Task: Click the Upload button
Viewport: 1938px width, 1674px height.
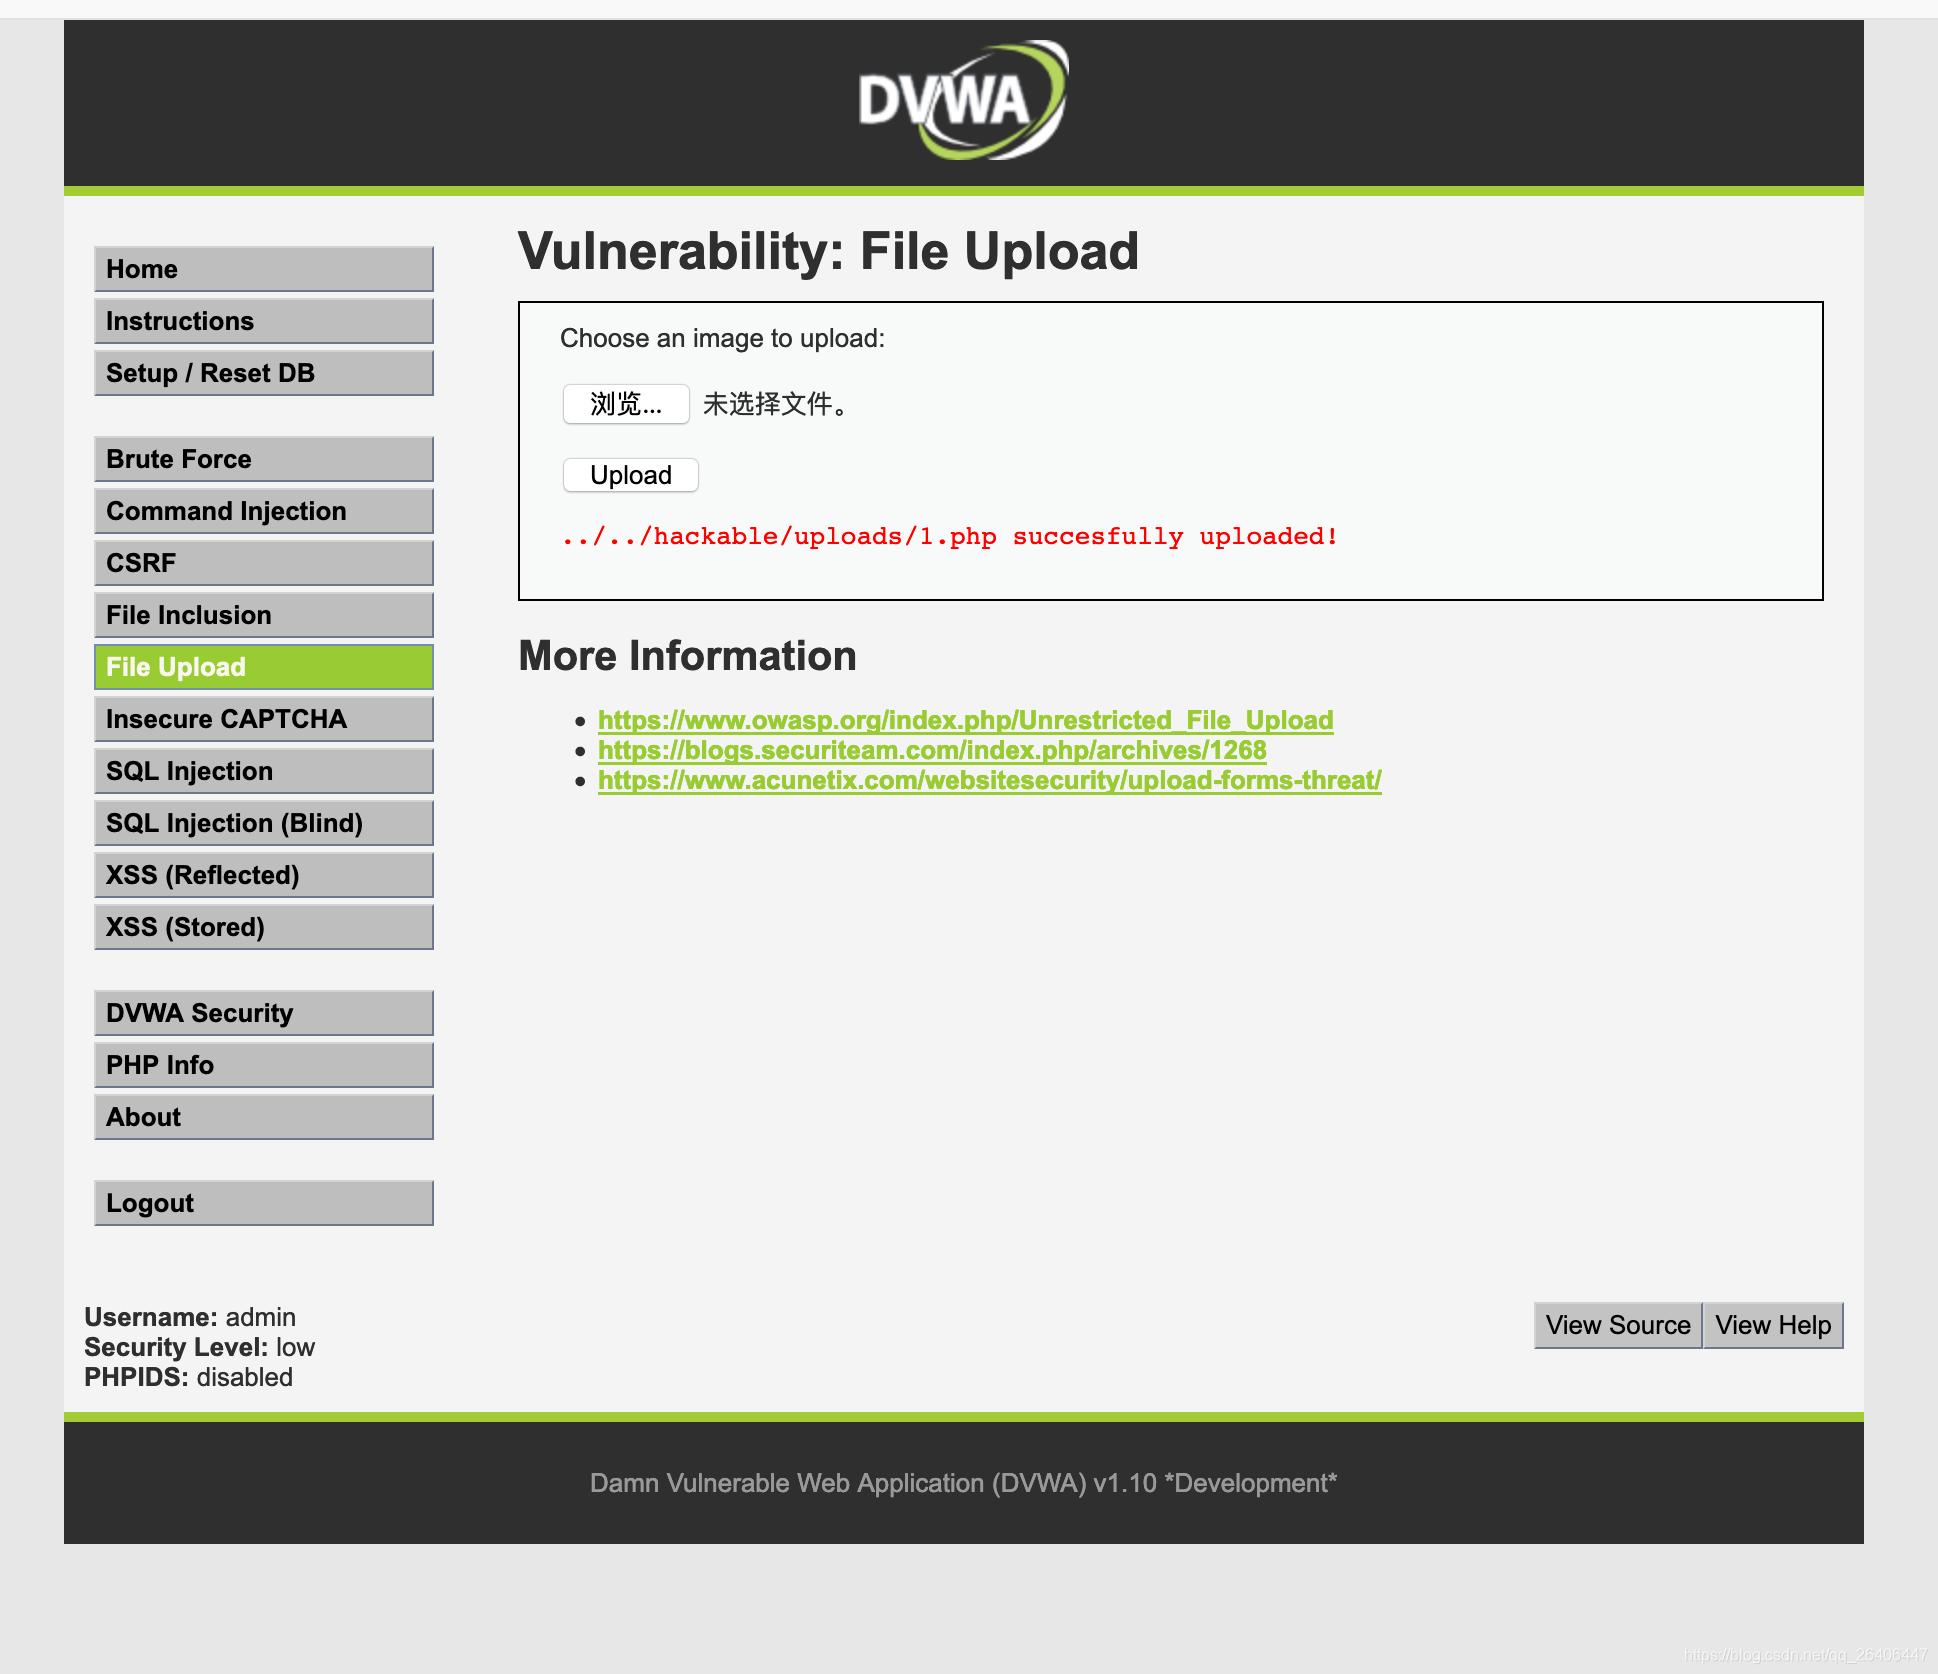Action: [x=630, y=475]
